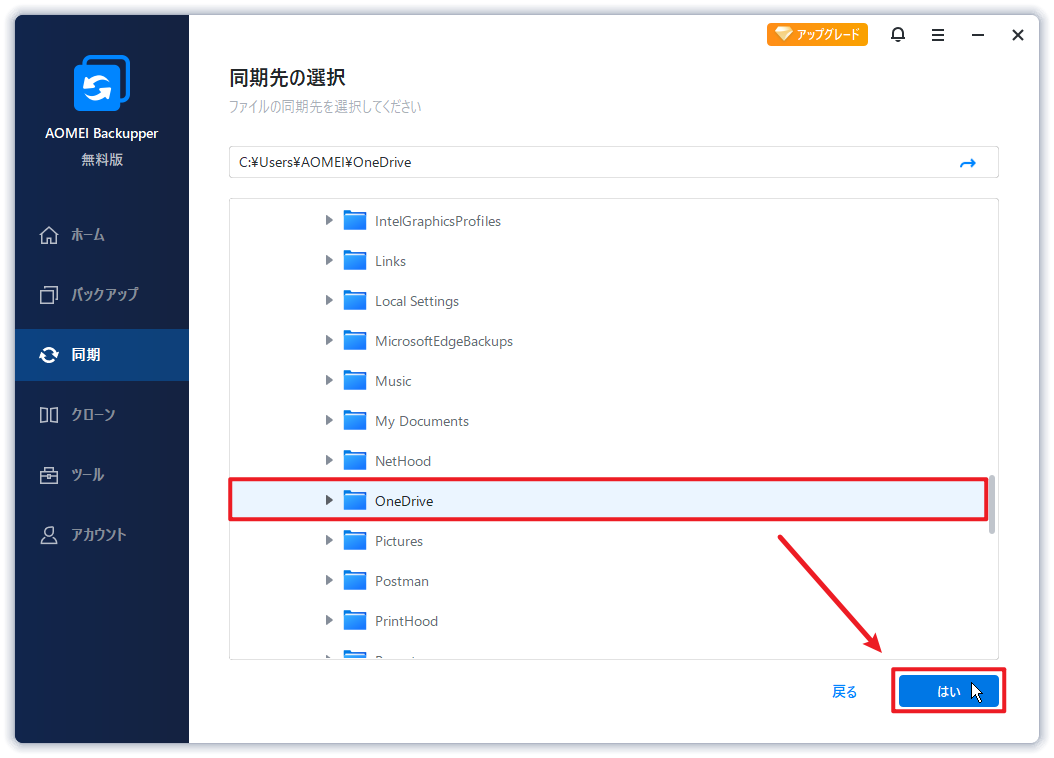Select the "OneDrive" folder name
1054x758 pixels.
(404, 501)
